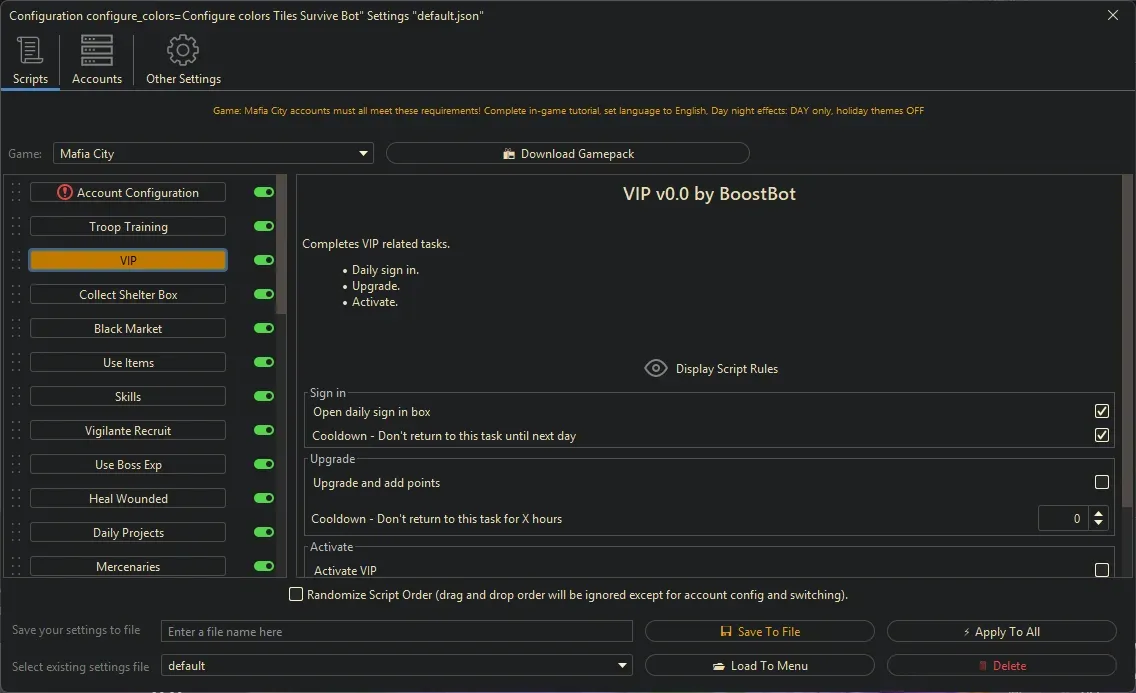Open the Scripts tab icon
Screen dimensions: 1136x693
30,50
